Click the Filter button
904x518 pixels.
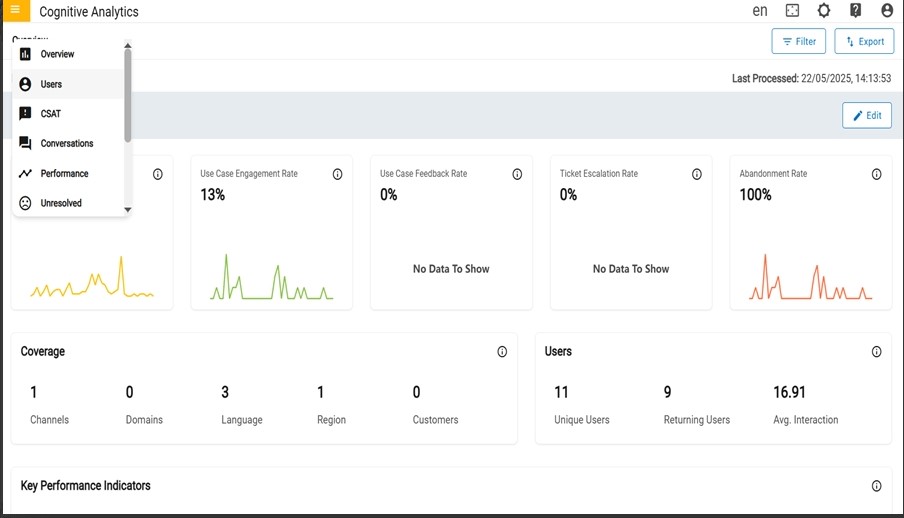(799, 41)
